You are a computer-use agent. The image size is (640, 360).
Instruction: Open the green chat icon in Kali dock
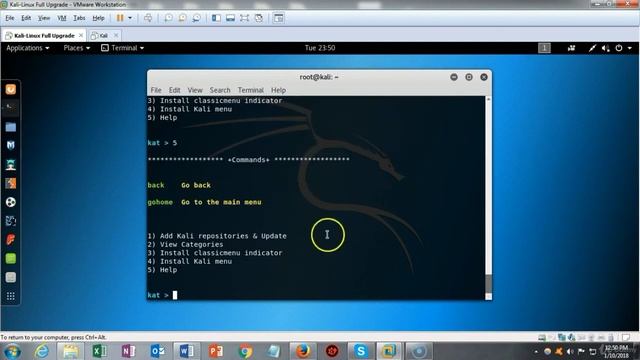(x=11, y=258)
